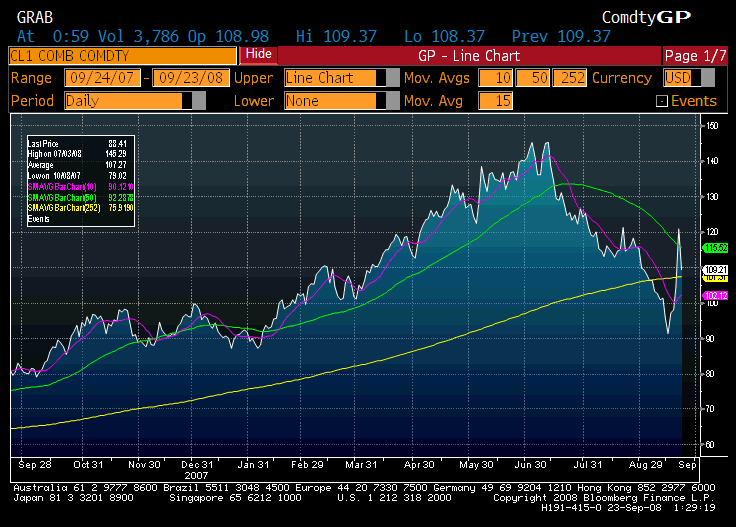Click the Hide button

click(x=258, y=55)
